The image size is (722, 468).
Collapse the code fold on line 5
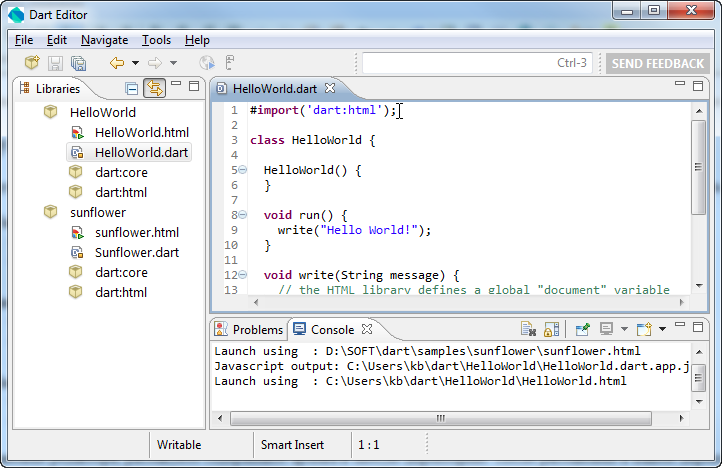pos(243,170)
